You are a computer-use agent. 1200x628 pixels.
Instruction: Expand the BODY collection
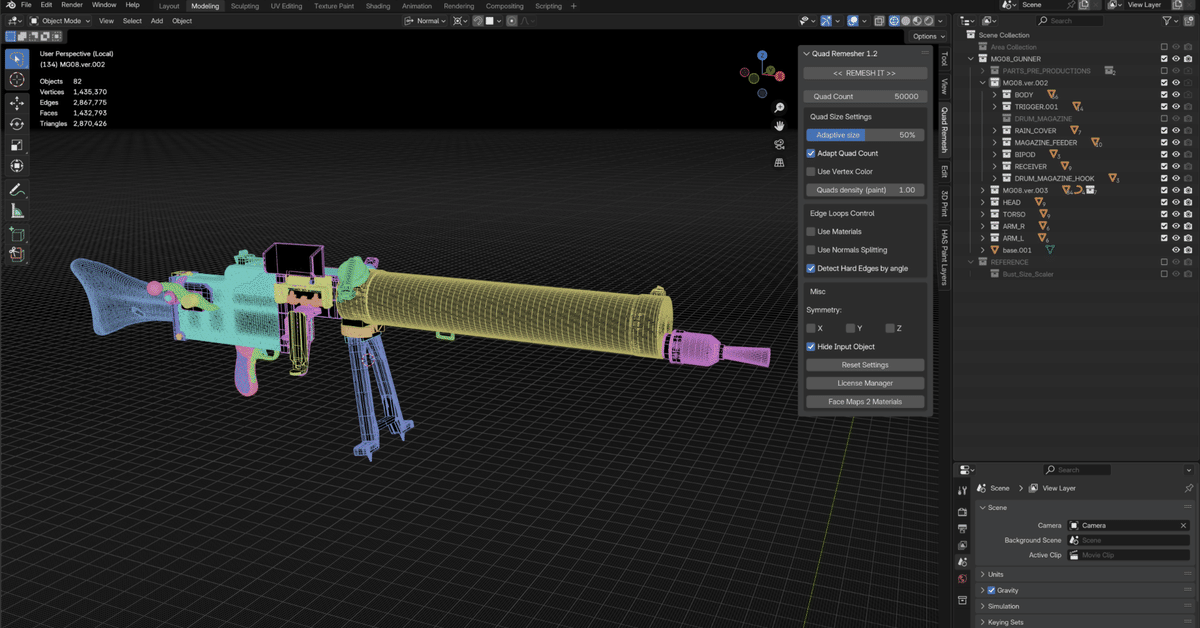click(995, 95)
